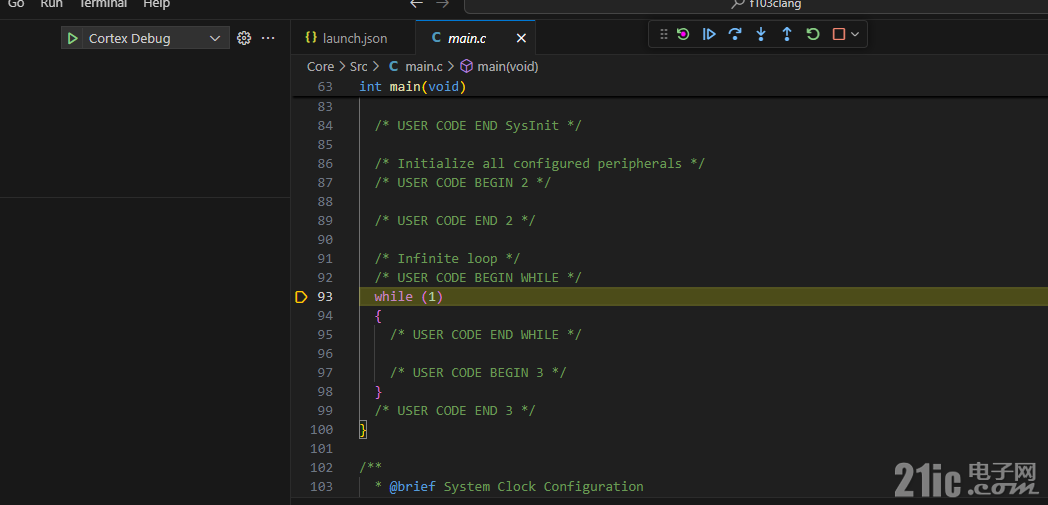
Task: Click the current execution arrow at line 93
Action: pyautogui.click(x=301, y=297)
